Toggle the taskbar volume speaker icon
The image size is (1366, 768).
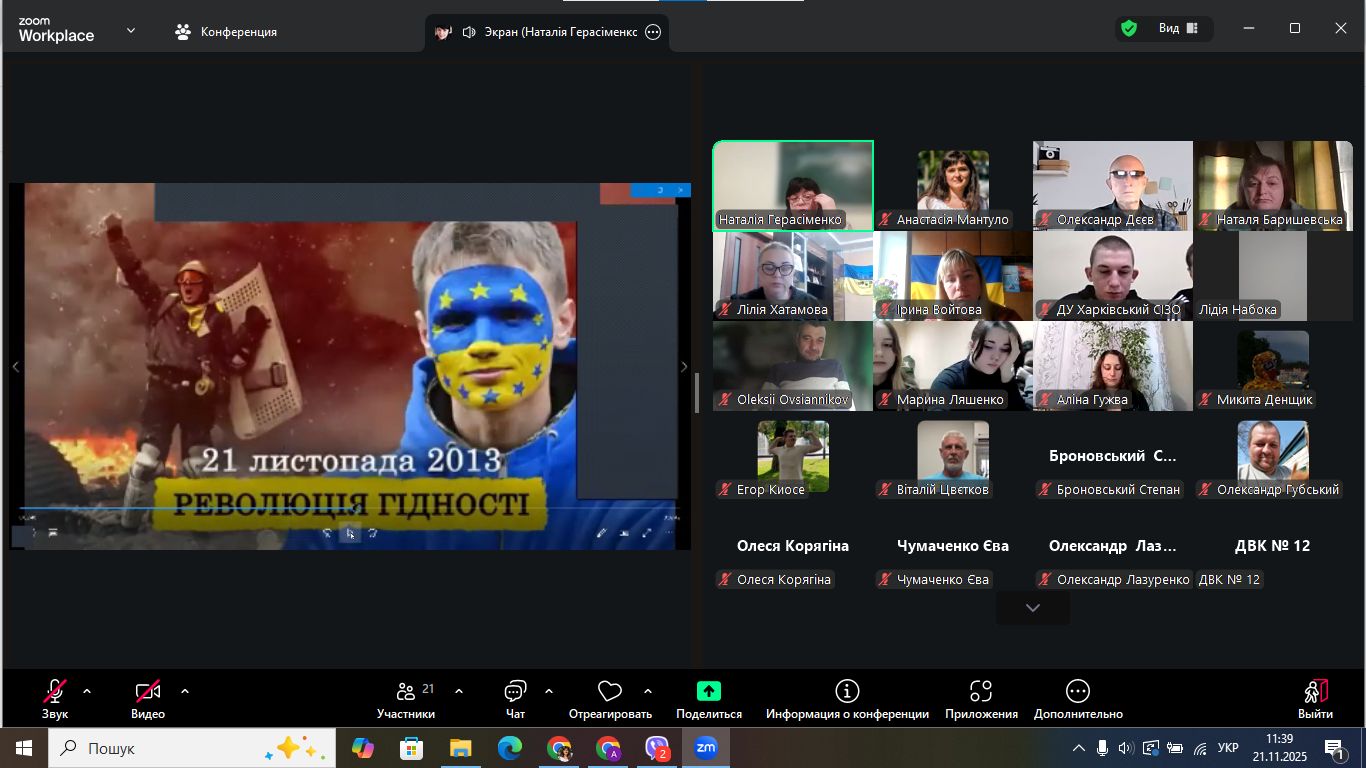(1125, 748)
